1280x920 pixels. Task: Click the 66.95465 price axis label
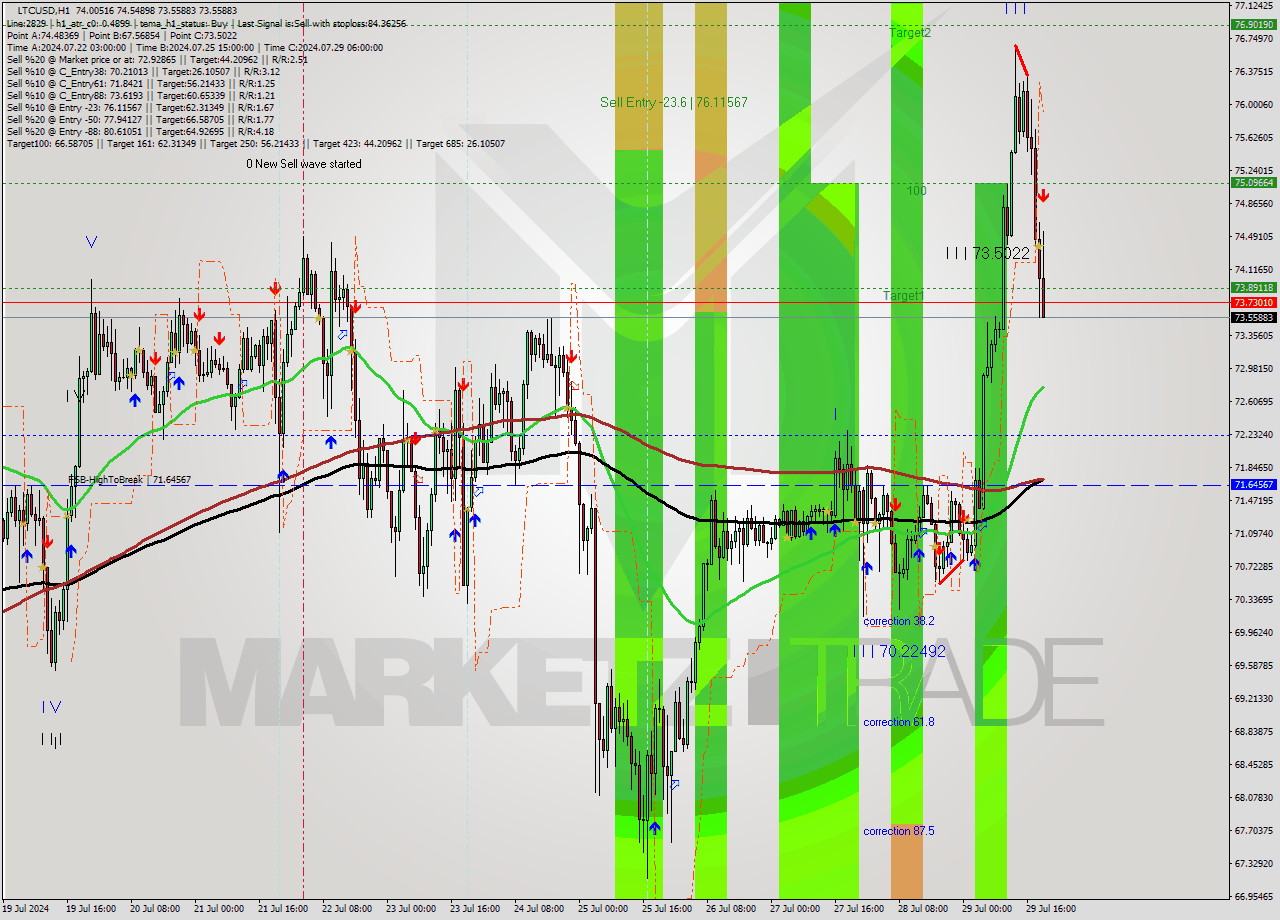[x=1253, y=897]
